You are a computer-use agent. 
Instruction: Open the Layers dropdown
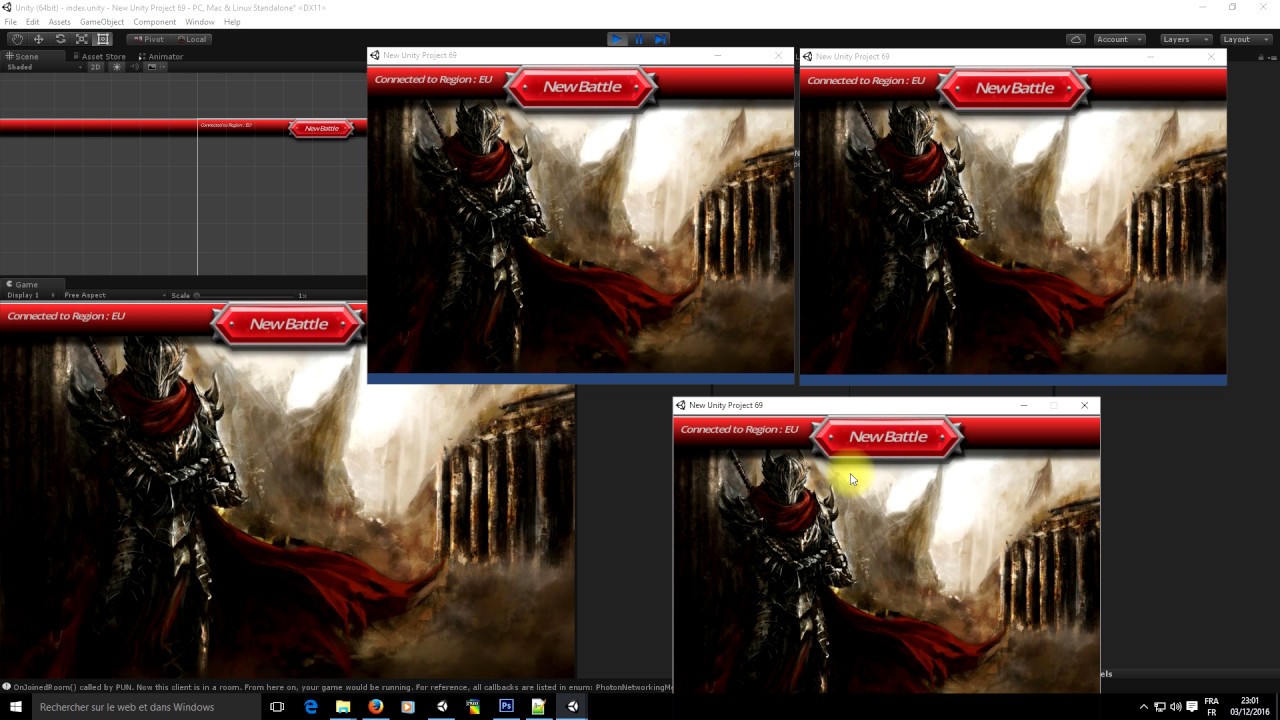pos(1185,39)
